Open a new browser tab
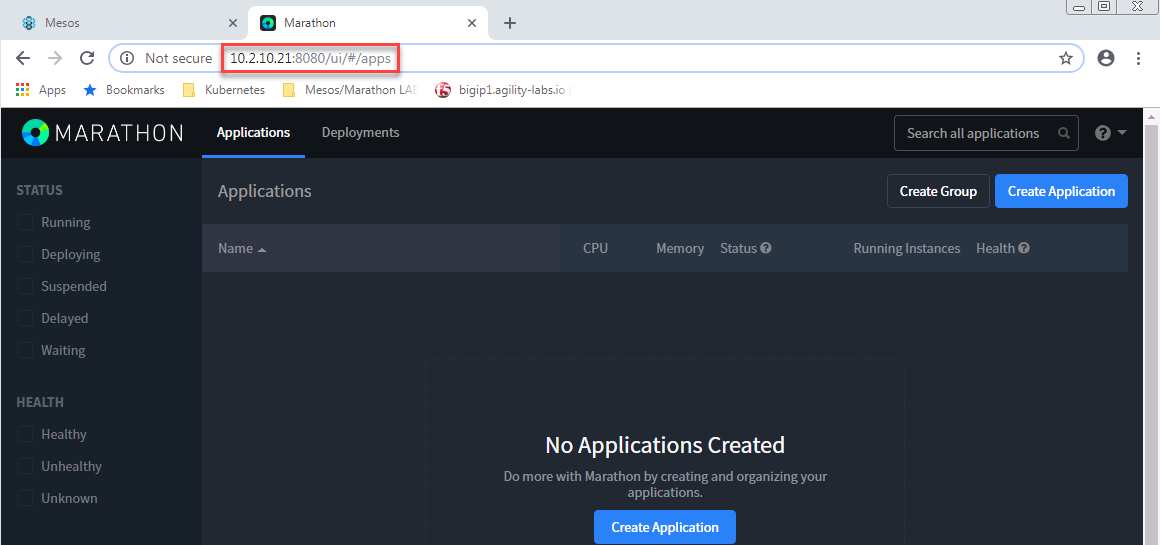The height and width of the screenshot is (545, 1160). click(509, 23)
